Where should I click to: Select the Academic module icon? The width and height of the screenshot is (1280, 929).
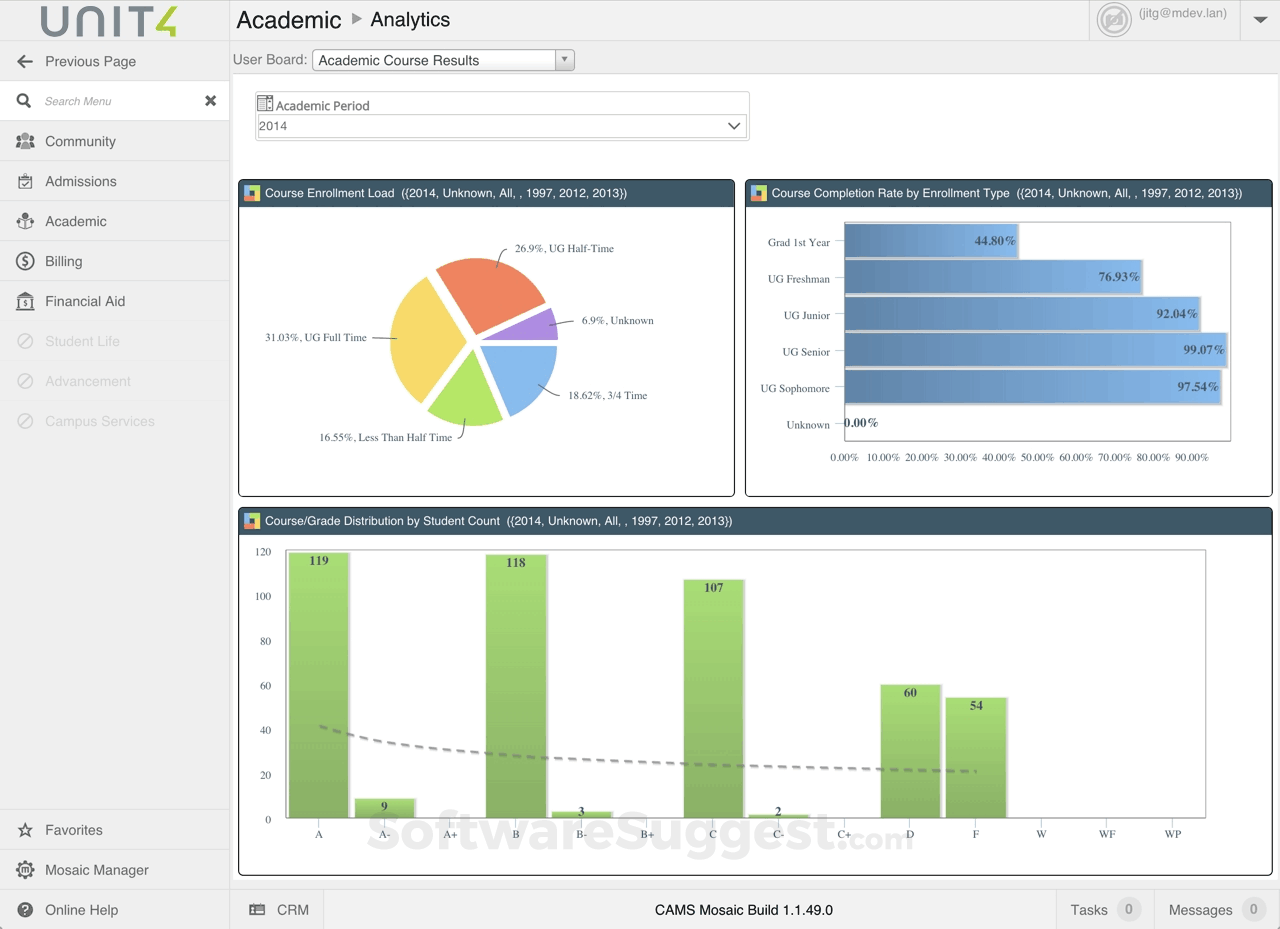tap(24, 221)
